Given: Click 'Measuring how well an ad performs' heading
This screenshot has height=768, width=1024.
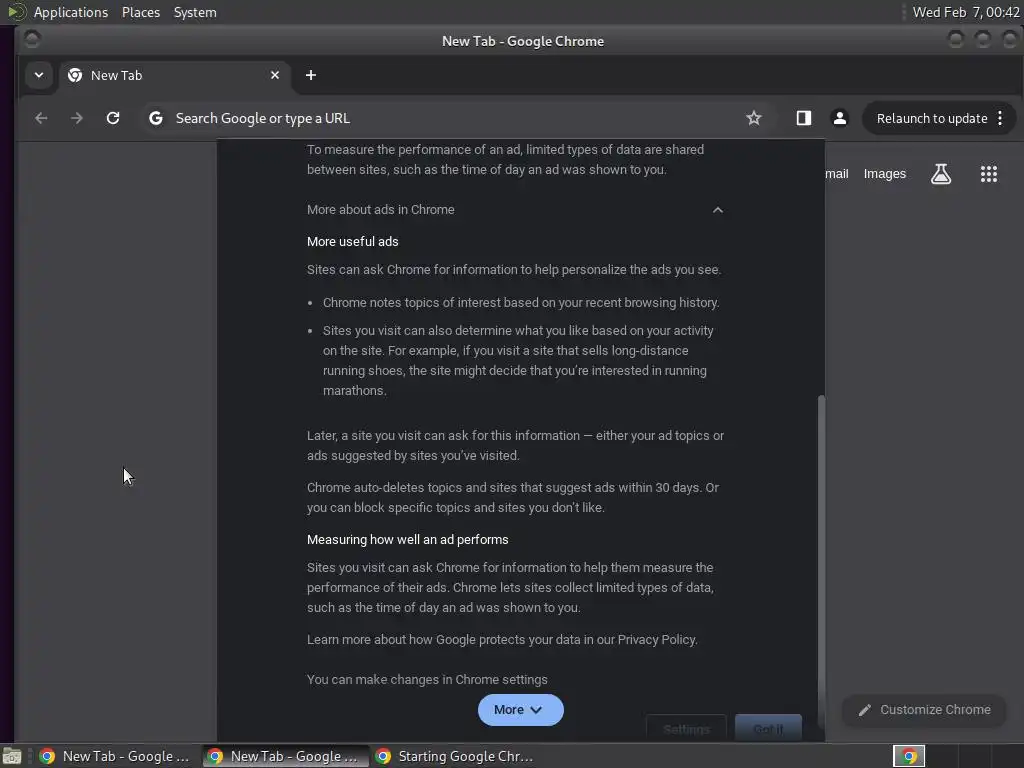Looking at the screenshot, I should pos(408,539).
